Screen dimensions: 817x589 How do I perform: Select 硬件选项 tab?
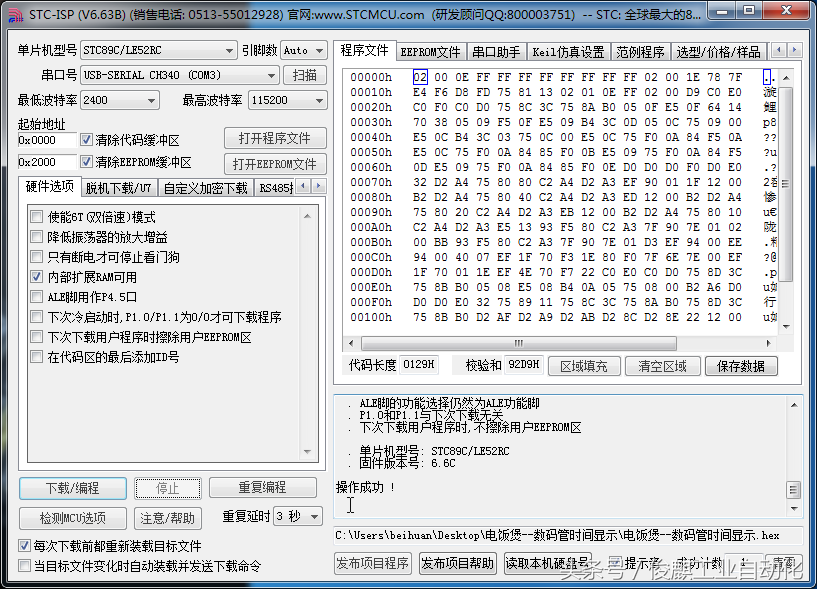[49, 186]
